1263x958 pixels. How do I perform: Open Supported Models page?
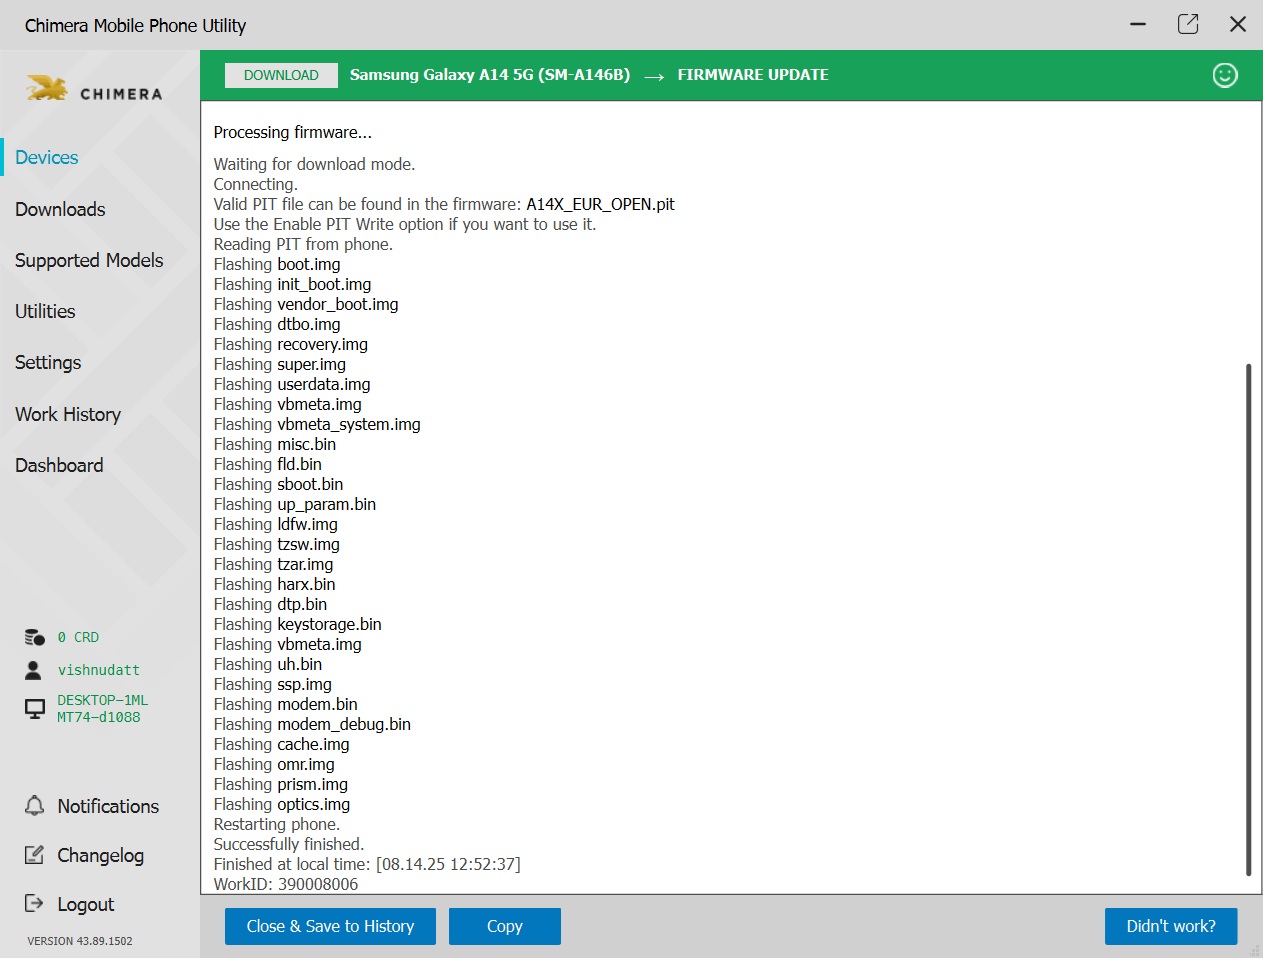pos(89,260)
